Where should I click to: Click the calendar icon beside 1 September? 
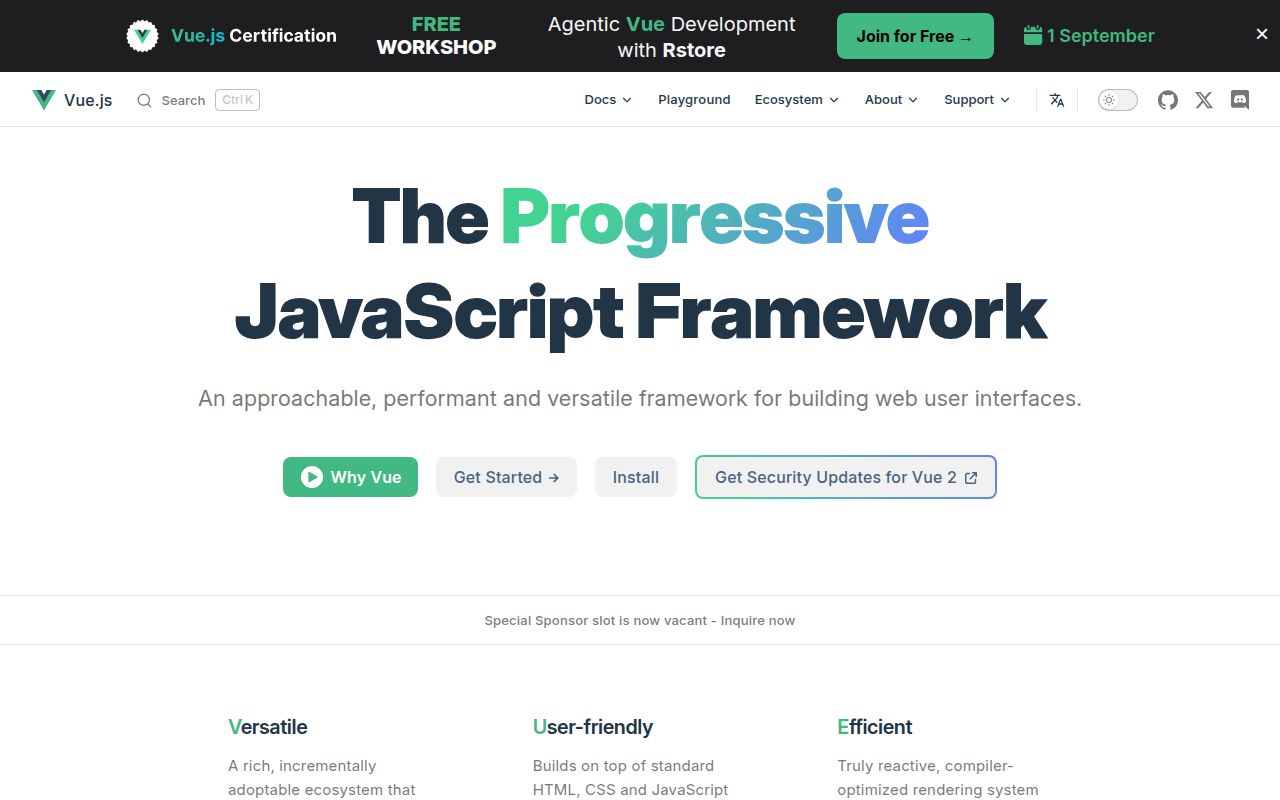coord(1033,36)
